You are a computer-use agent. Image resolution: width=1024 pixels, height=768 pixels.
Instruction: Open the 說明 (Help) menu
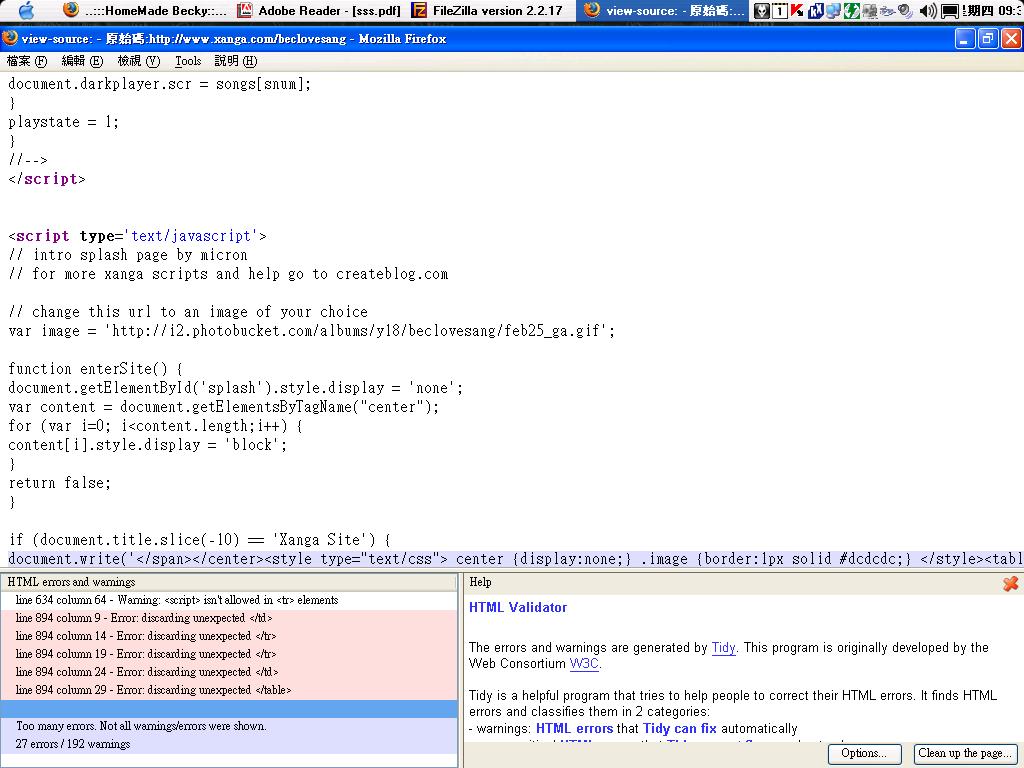click(236, 61)
